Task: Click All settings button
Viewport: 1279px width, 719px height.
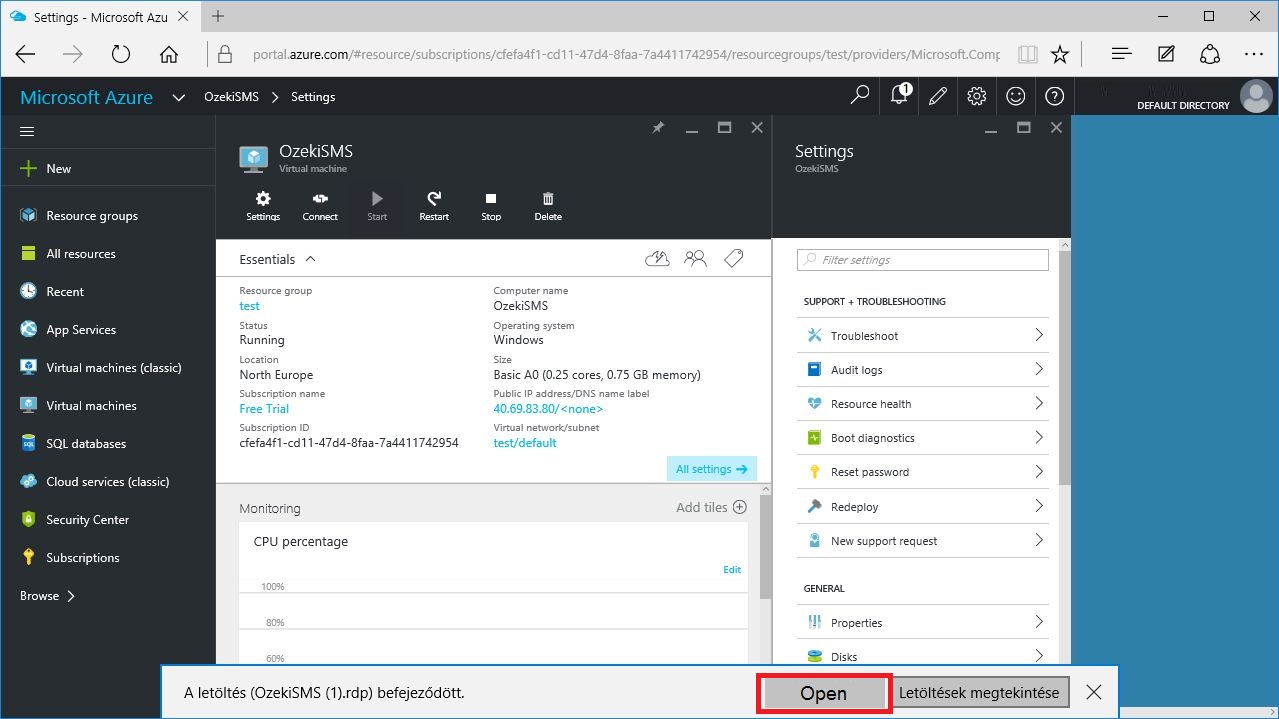Action: (x=711, y=469)
